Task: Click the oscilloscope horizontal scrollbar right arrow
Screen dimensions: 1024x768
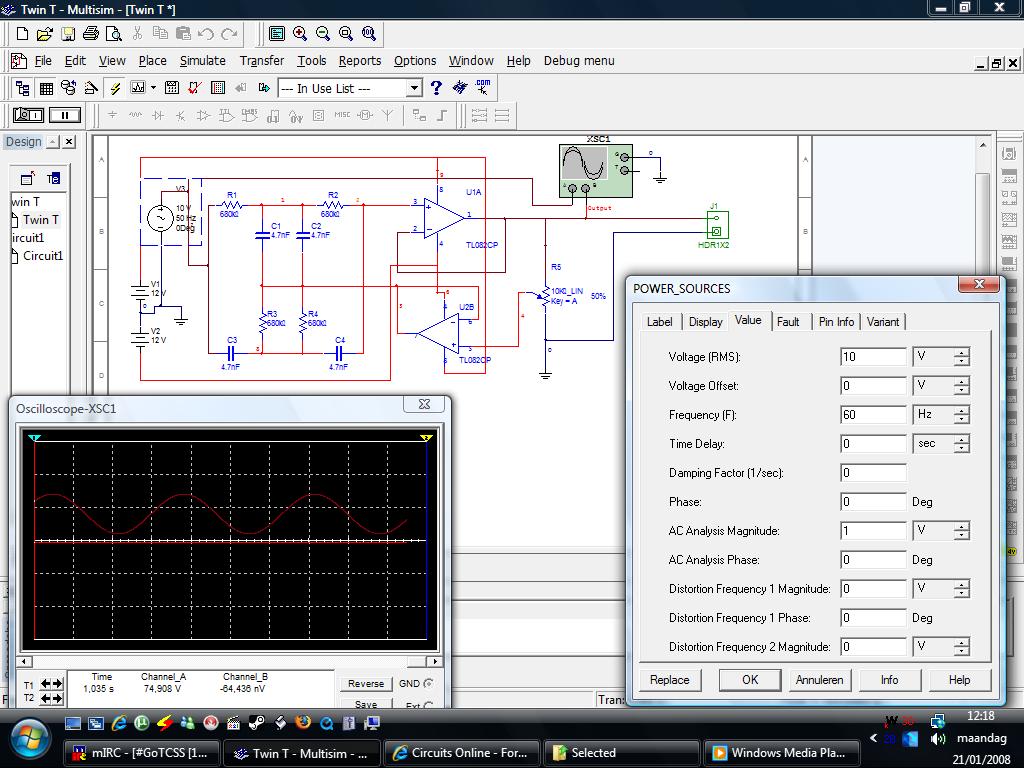Action: point(434,661)
